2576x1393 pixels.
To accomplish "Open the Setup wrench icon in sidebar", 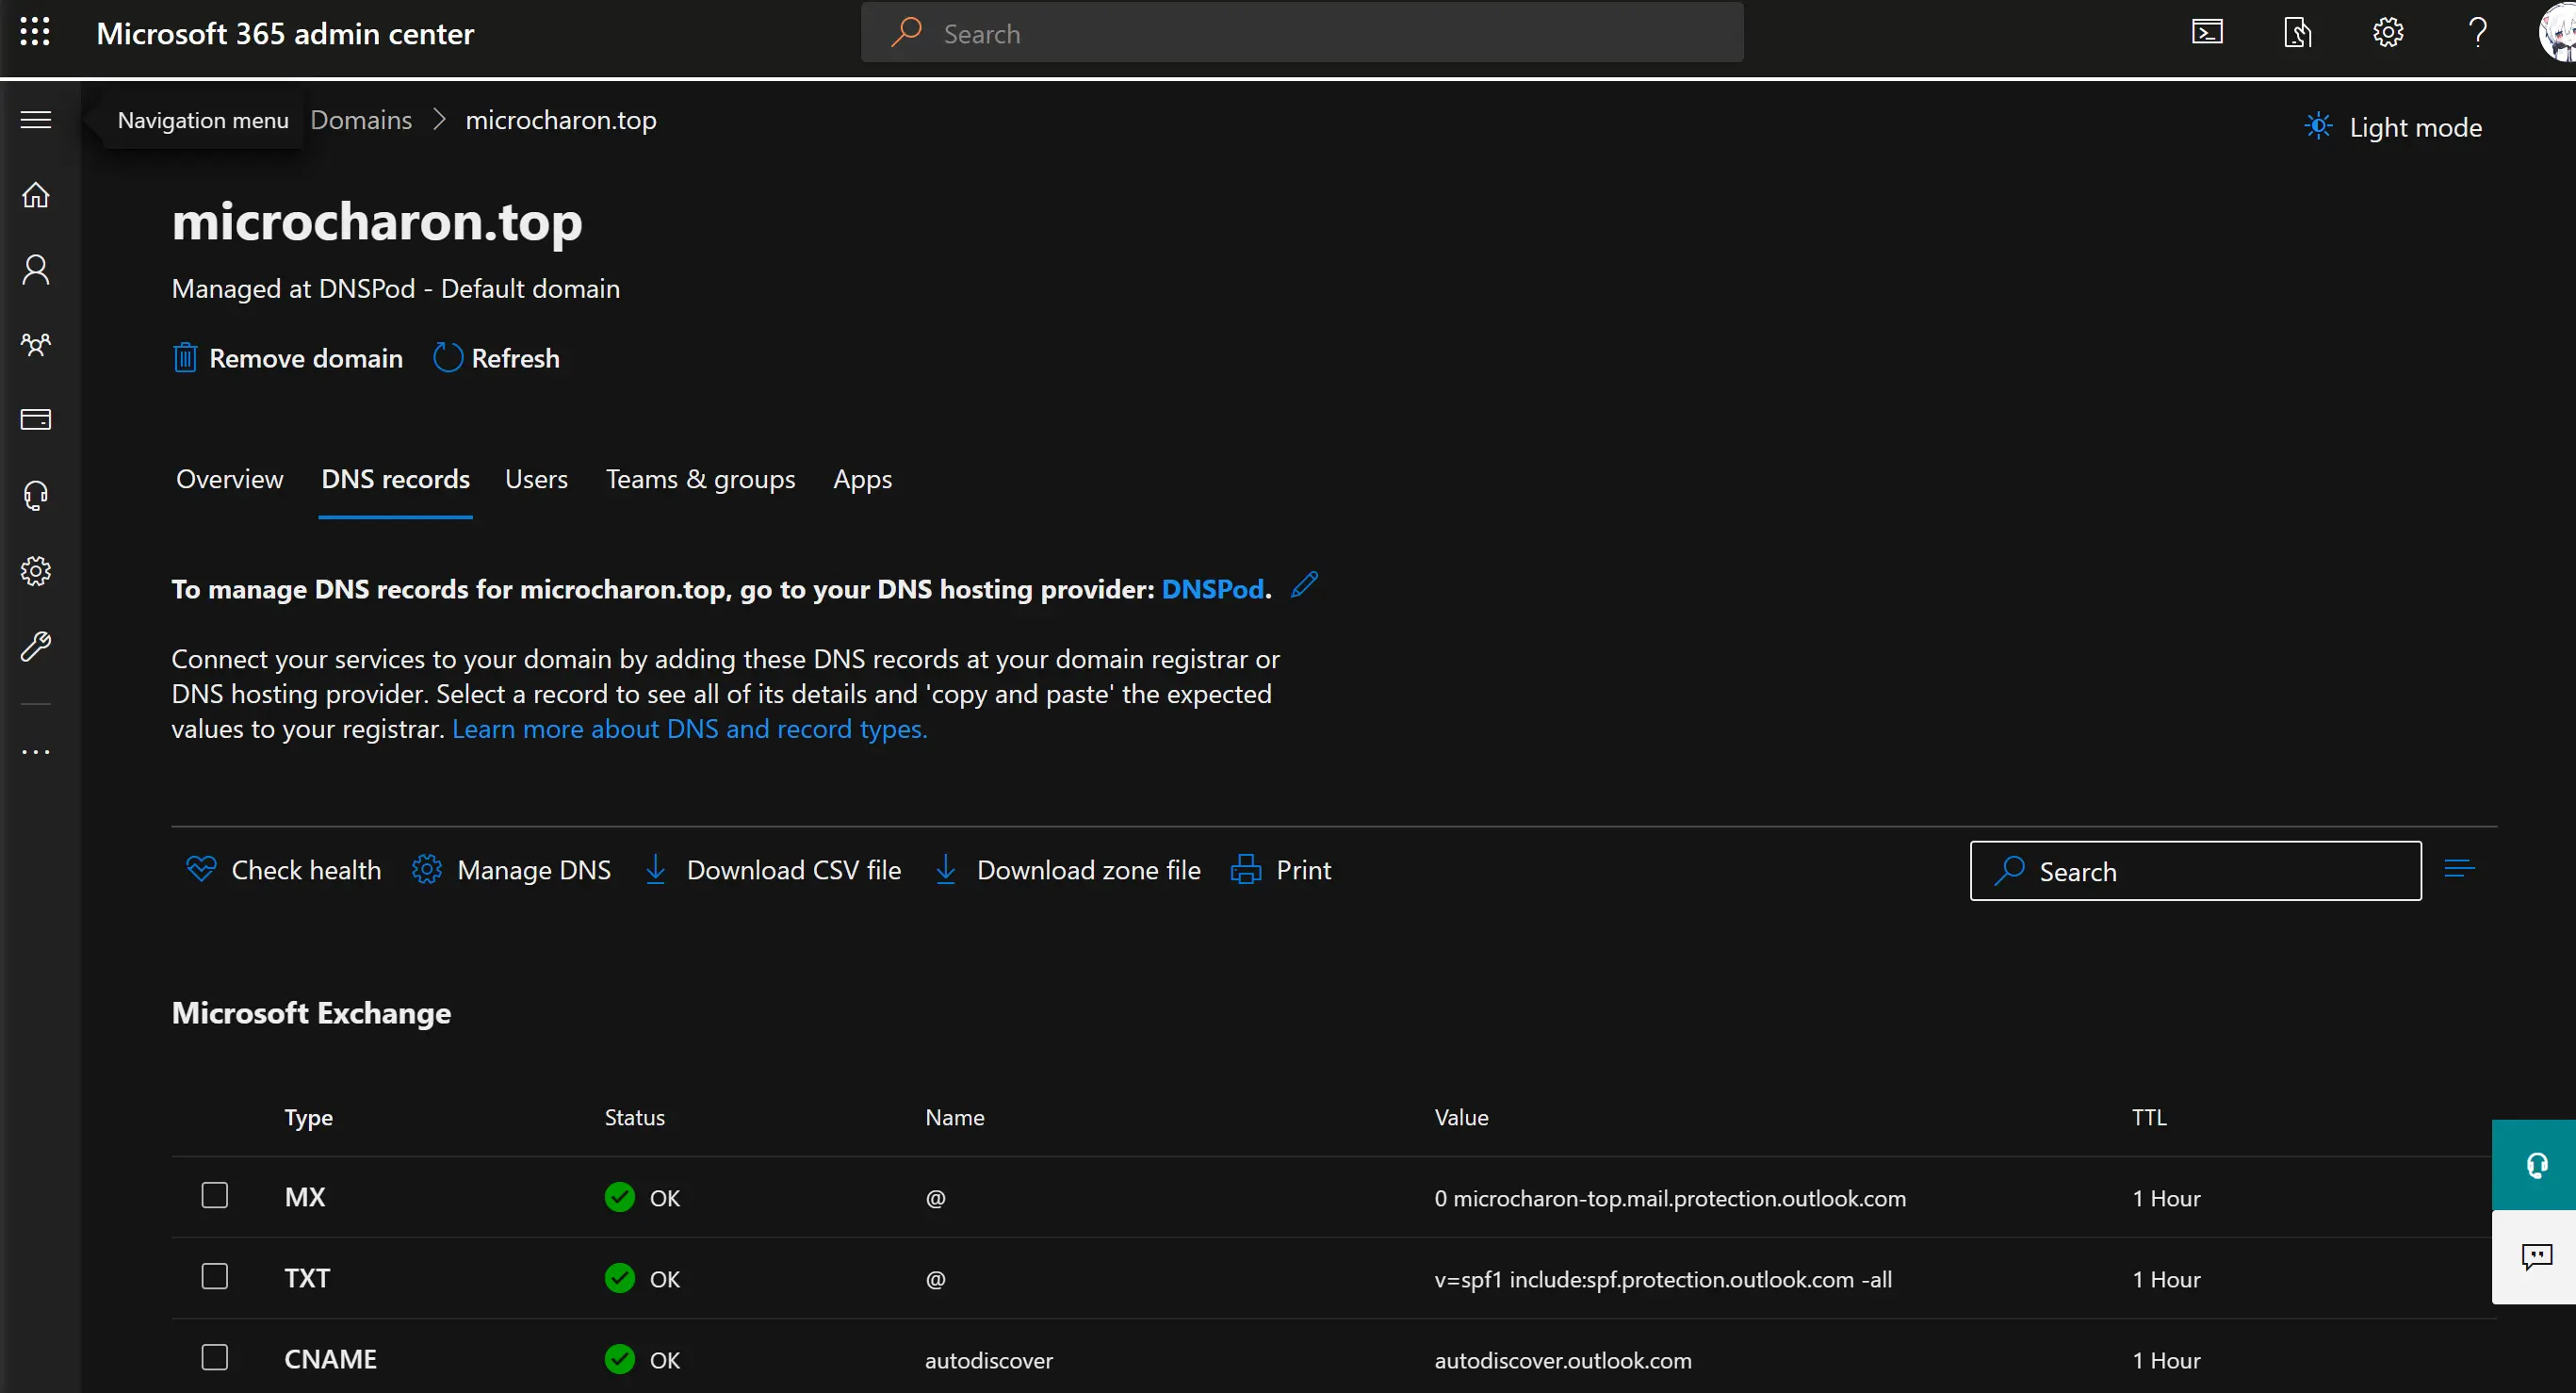I will [x=36, y=646].
